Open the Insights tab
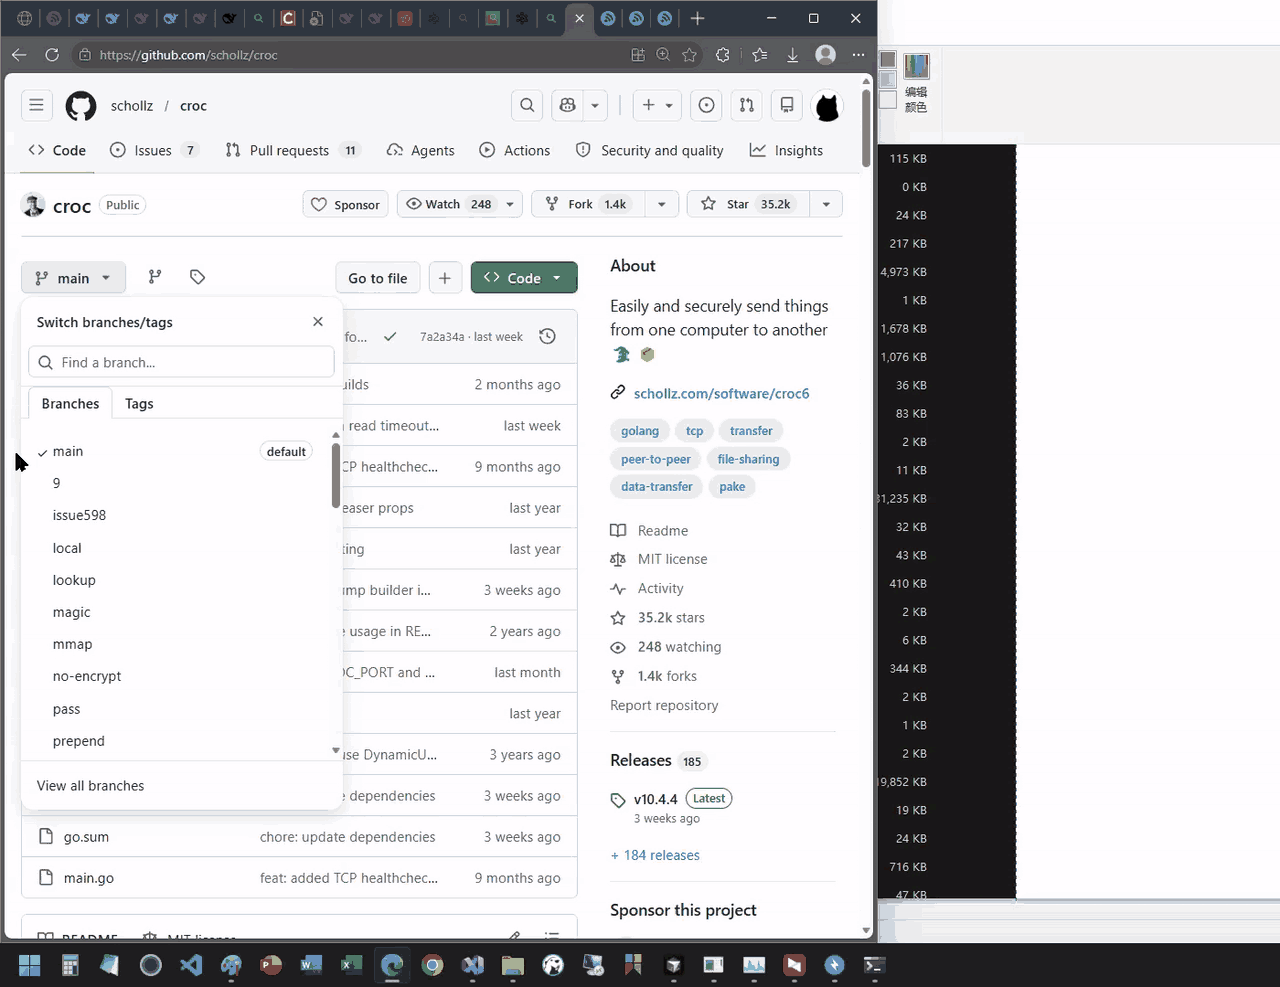The width and height of the screenshot is (1280, 987). 786,150
